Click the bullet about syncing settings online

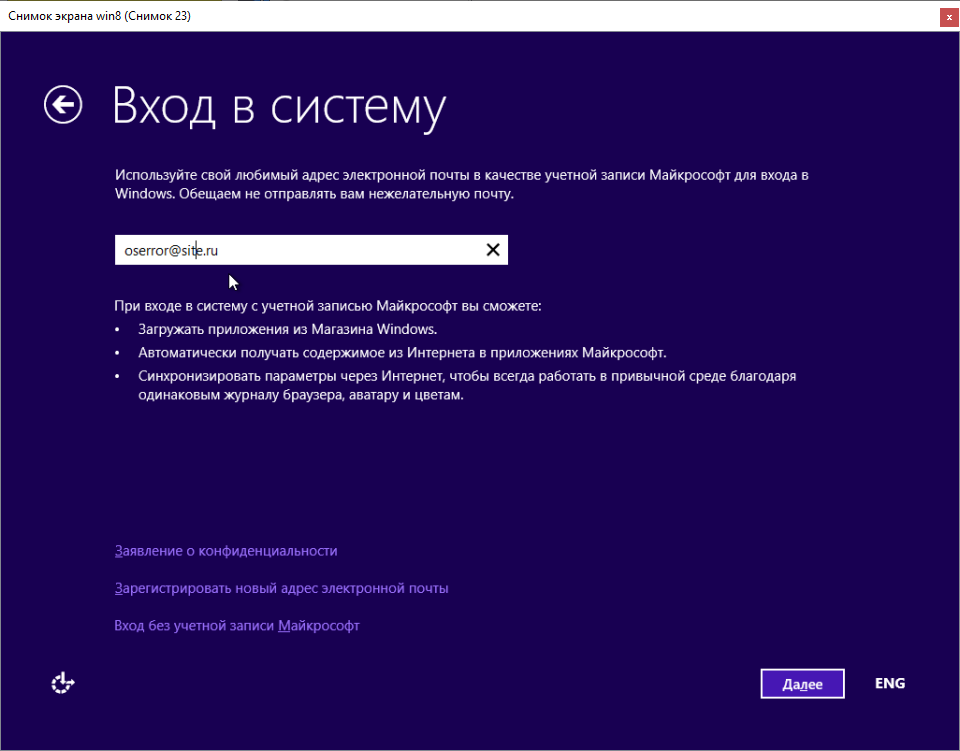(x=467, y=385)
